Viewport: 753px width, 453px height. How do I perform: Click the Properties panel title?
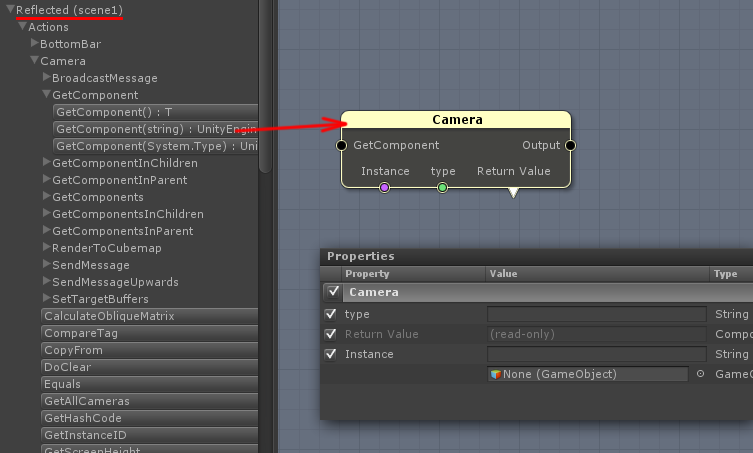[x=361, y=256]
